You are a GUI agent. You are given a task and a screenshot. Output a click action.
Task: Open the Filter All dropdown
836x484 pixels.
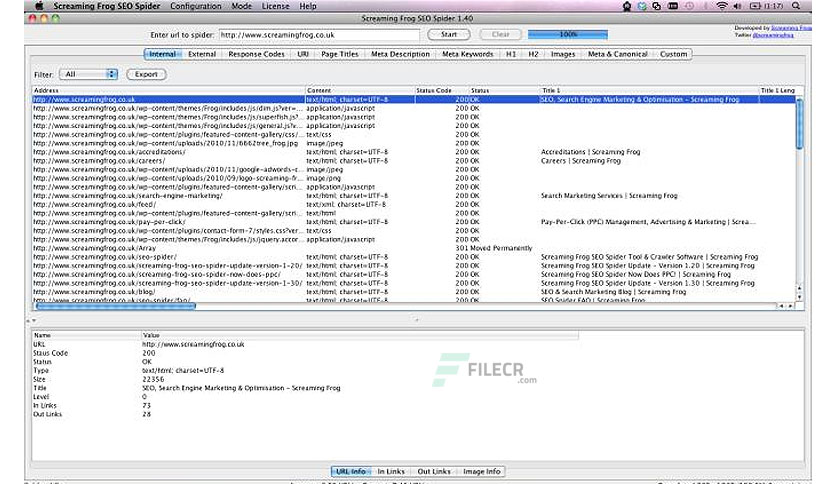89,74
